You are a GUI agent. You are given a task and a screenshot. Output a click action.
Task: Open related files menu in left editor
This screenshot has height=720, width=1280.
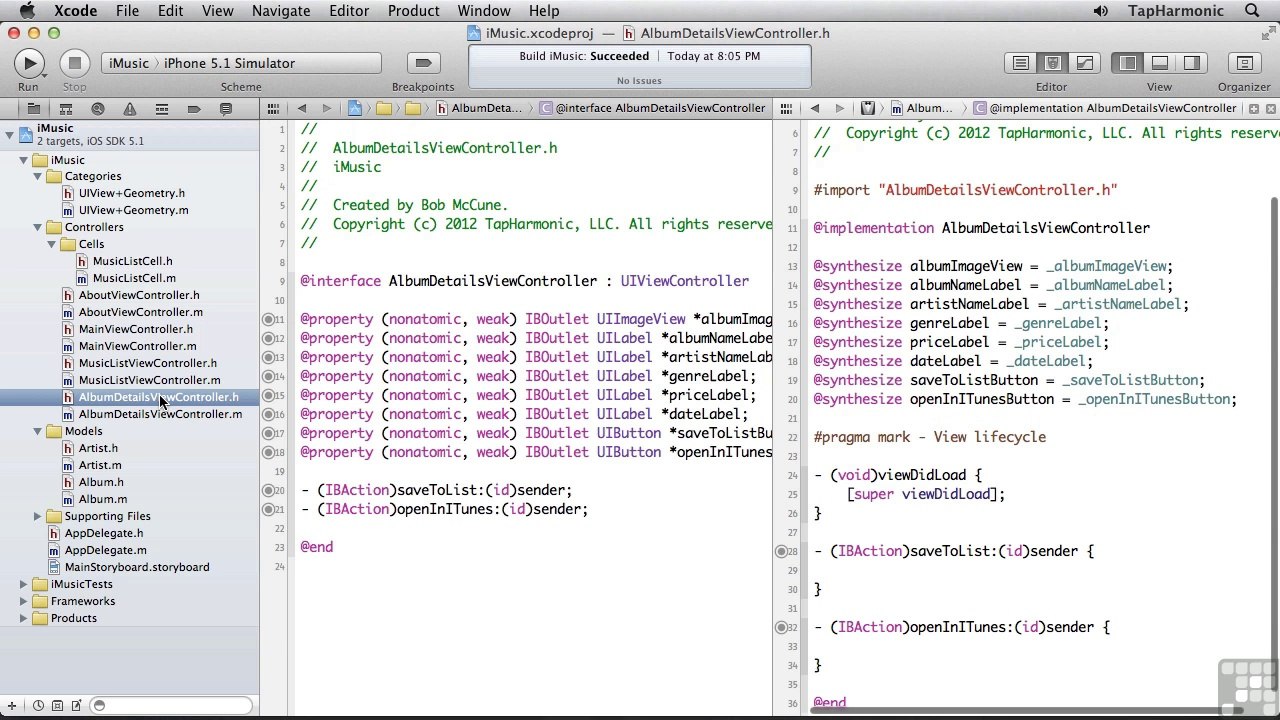(x=274, y=108)
